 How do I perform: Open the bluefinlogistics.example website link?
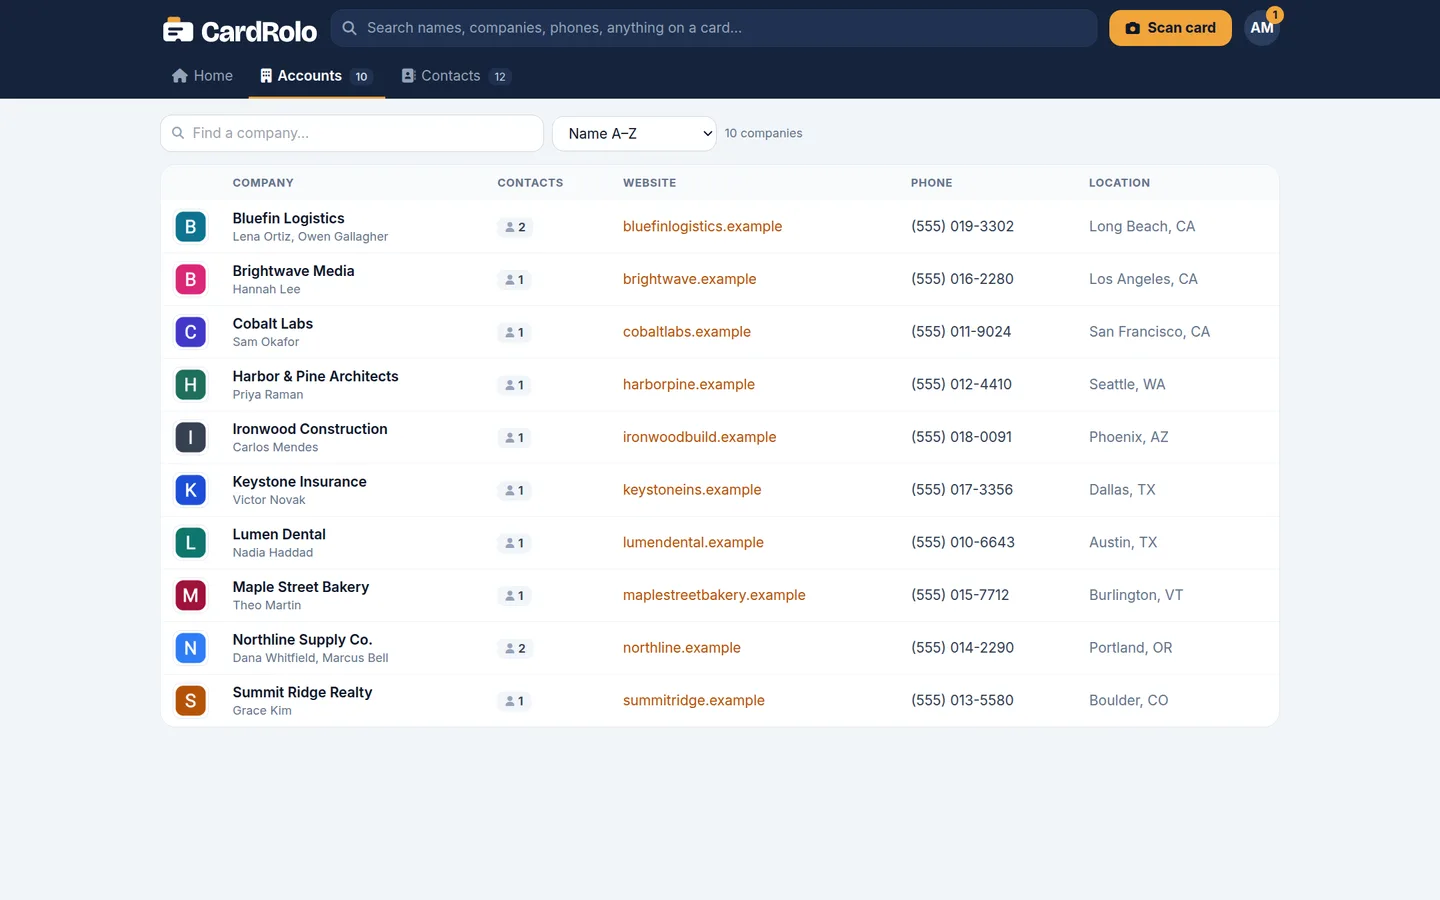[x=702, y=227]
